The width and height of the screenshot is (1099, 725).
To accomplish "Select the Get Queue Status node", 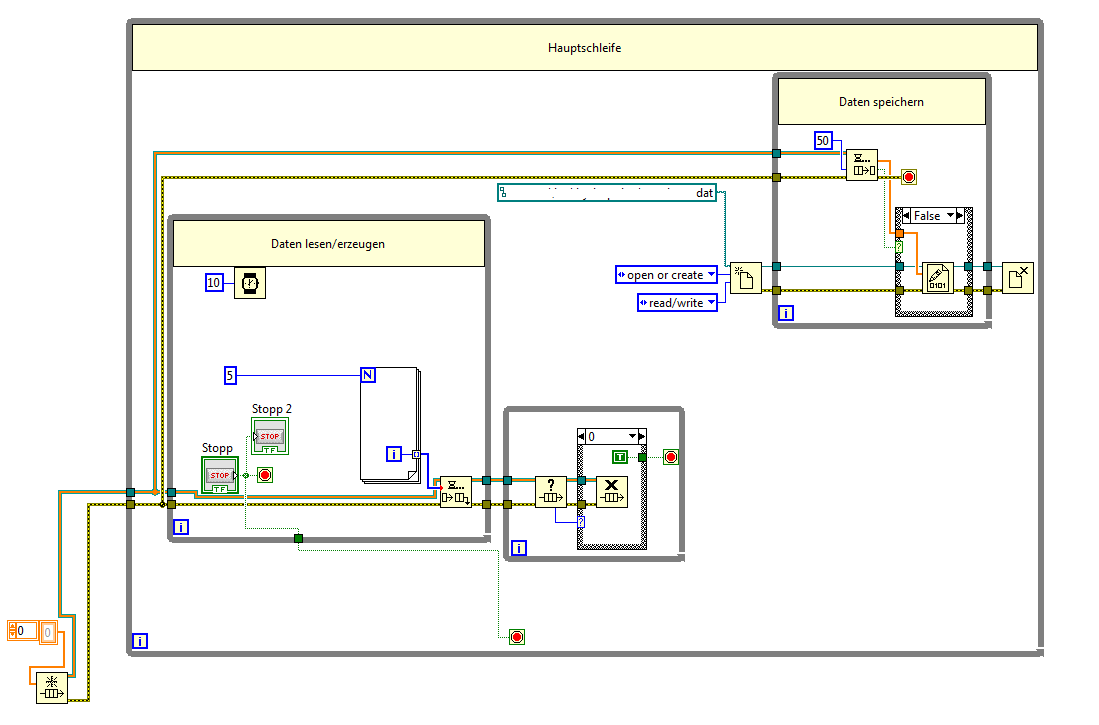I will pyautogui.click(x=551, y=492).
